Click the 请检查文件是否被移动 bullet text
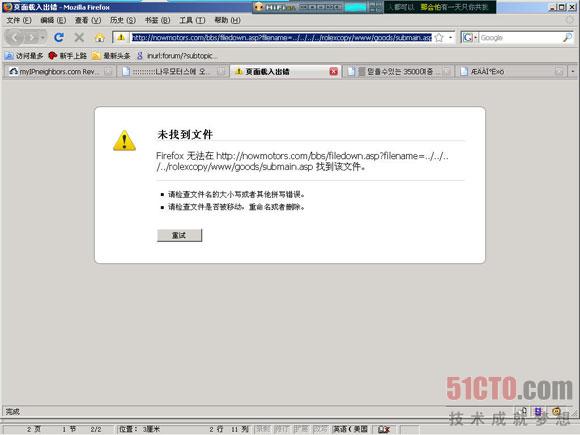The width and height of the screenshot is (580, 435). (236, 207)
